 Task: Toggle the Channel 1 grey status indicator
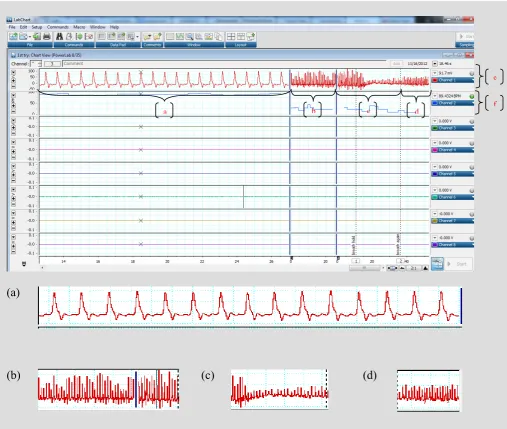click(472, 73)
